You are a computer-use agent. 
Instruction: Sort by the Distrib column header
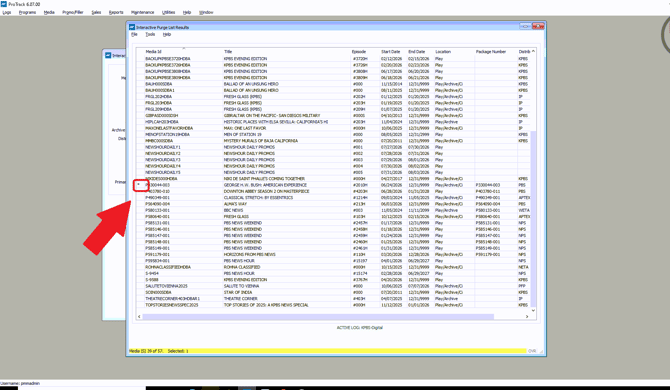click(x=524, y=51)
